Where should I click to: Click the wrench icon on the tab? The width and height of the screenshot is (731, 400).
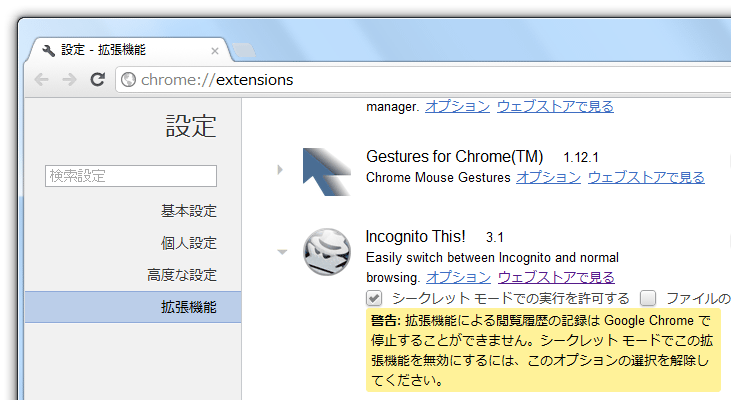48,50
